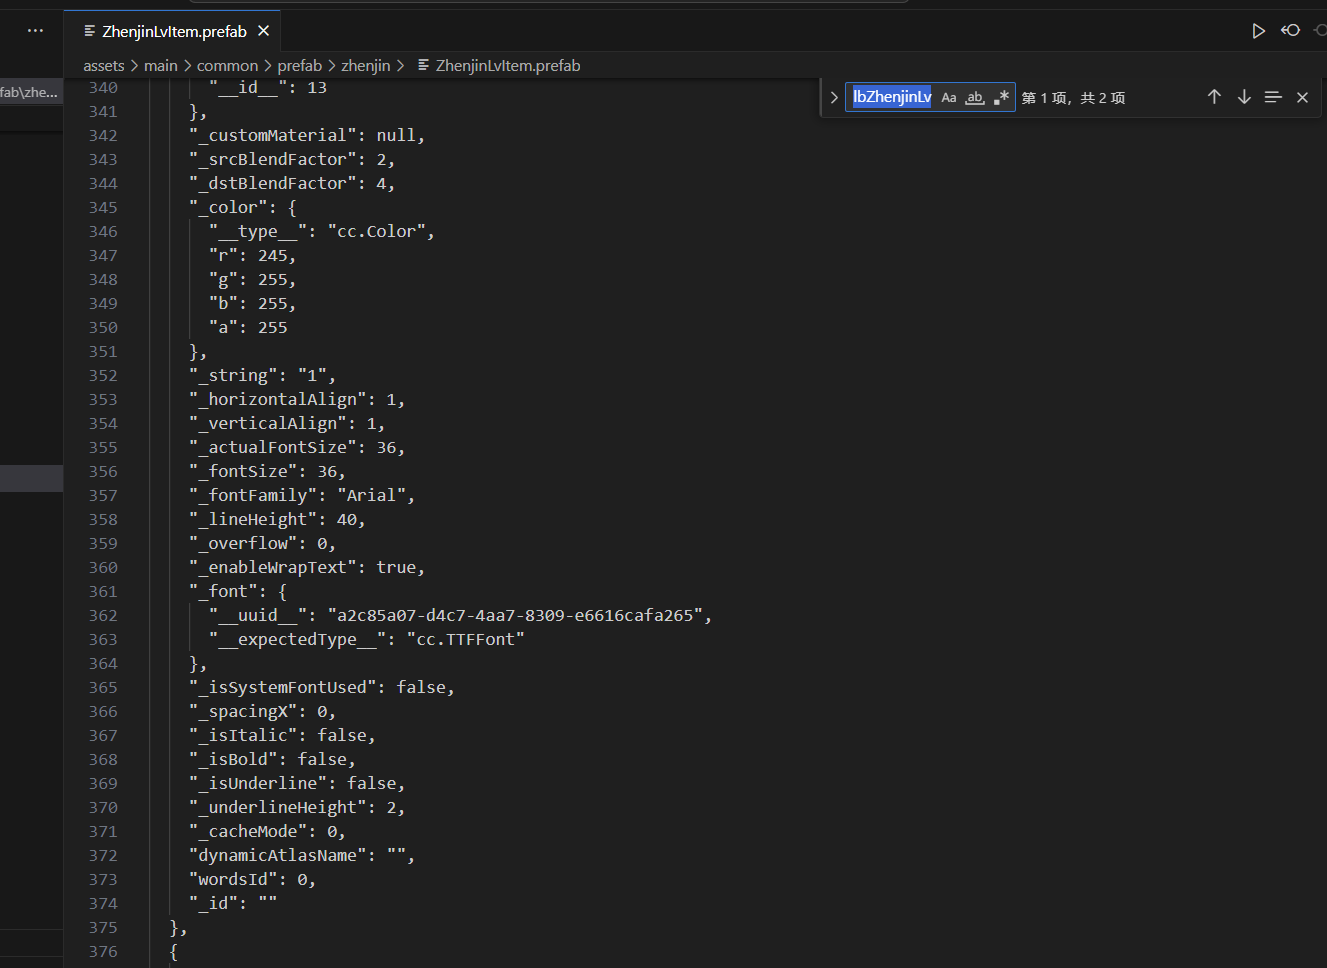Close the find widget
The width and height of the screenshot is (1327, 968).
(1302, 97)
